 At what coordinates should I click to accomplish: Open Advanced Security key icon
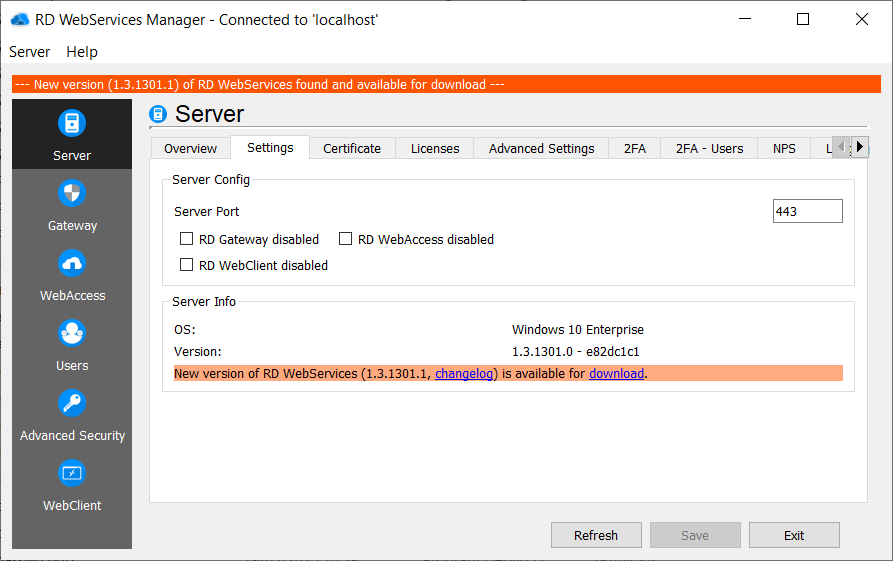tap(72, 404)
